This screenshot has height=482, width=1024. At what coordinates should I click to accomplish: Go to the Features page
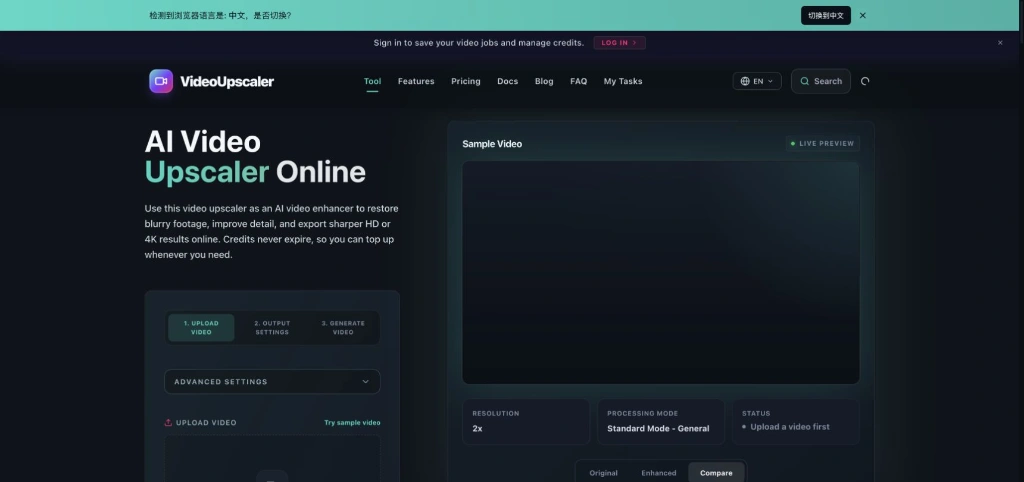tap(416, 82)
